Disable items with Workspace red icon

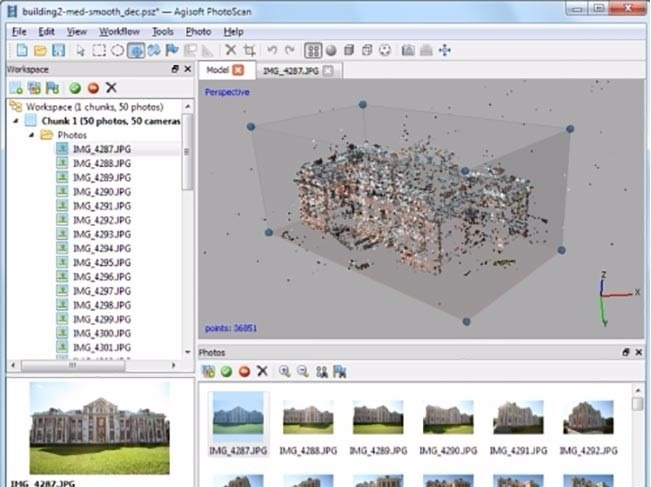point(93,88)
